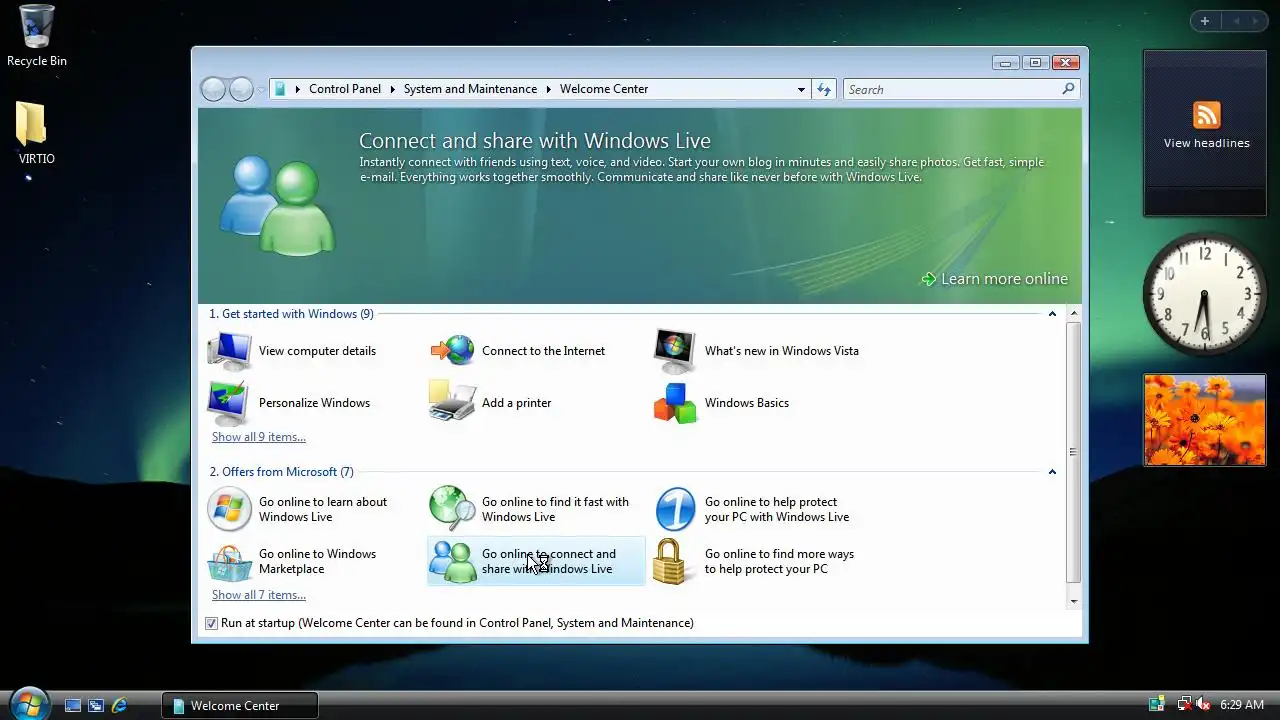Click the scrollbar down arrow
The width and height of the screenshot is (1280, 720).
[1073, 601]
